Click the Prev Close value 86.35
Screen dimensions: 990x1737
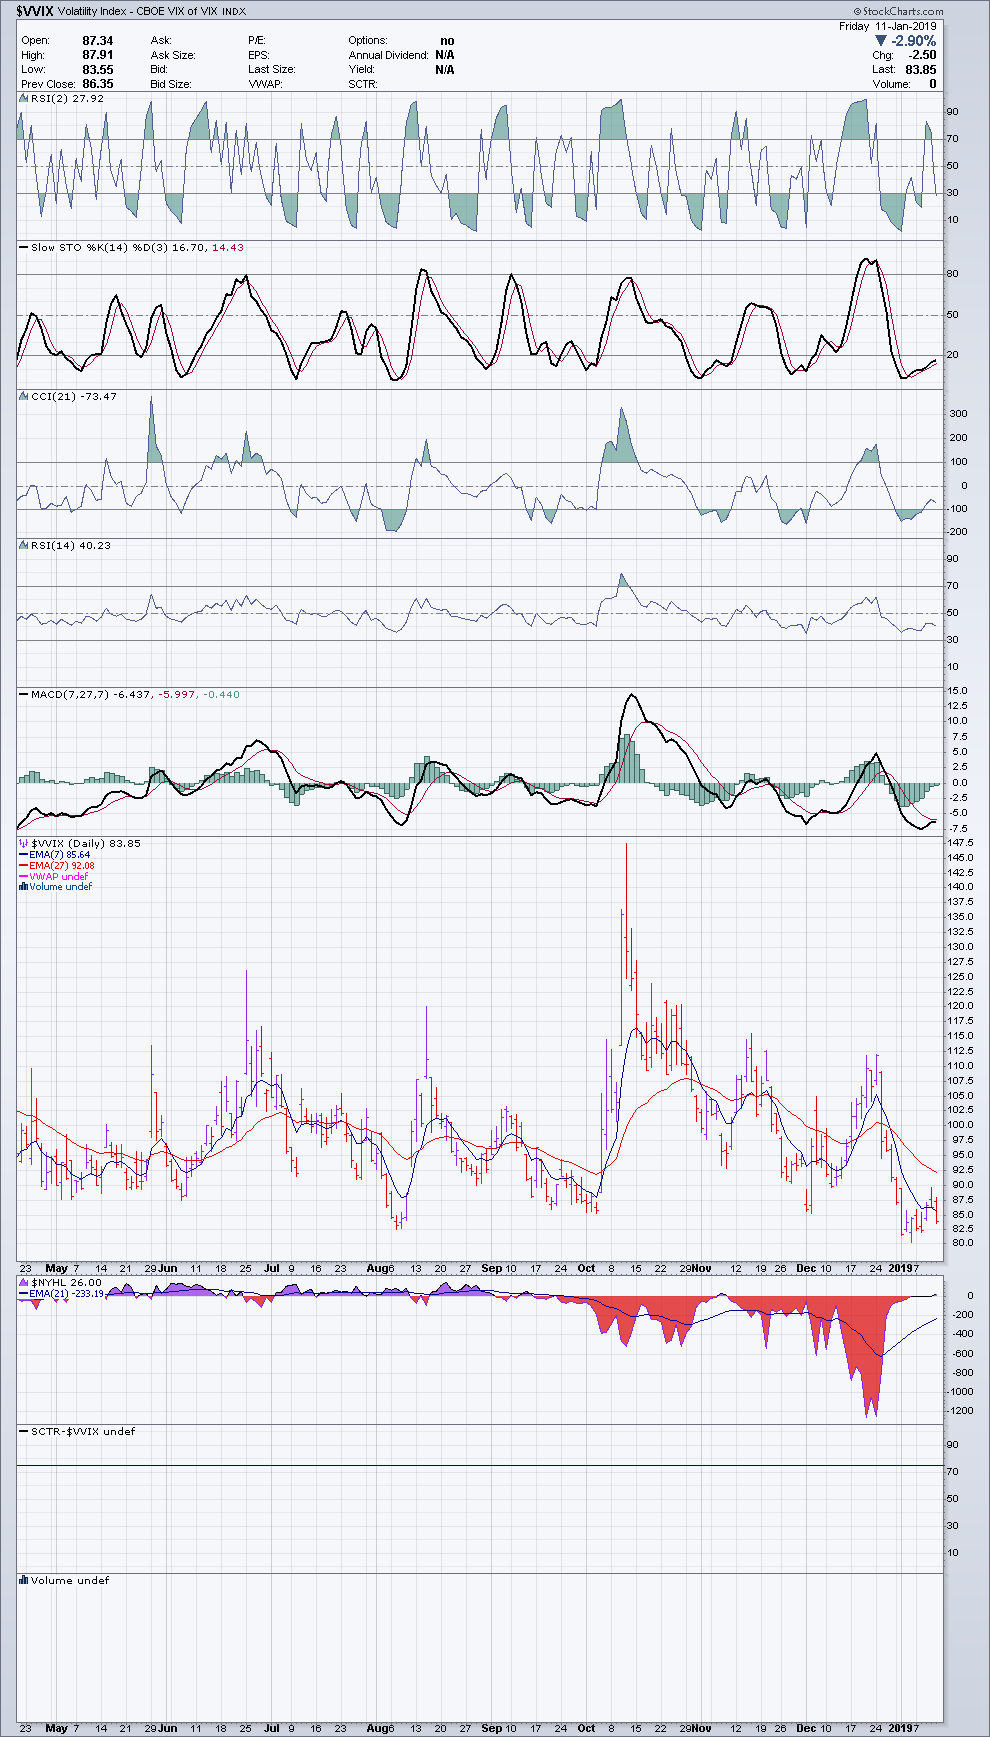tap(97, 84)
